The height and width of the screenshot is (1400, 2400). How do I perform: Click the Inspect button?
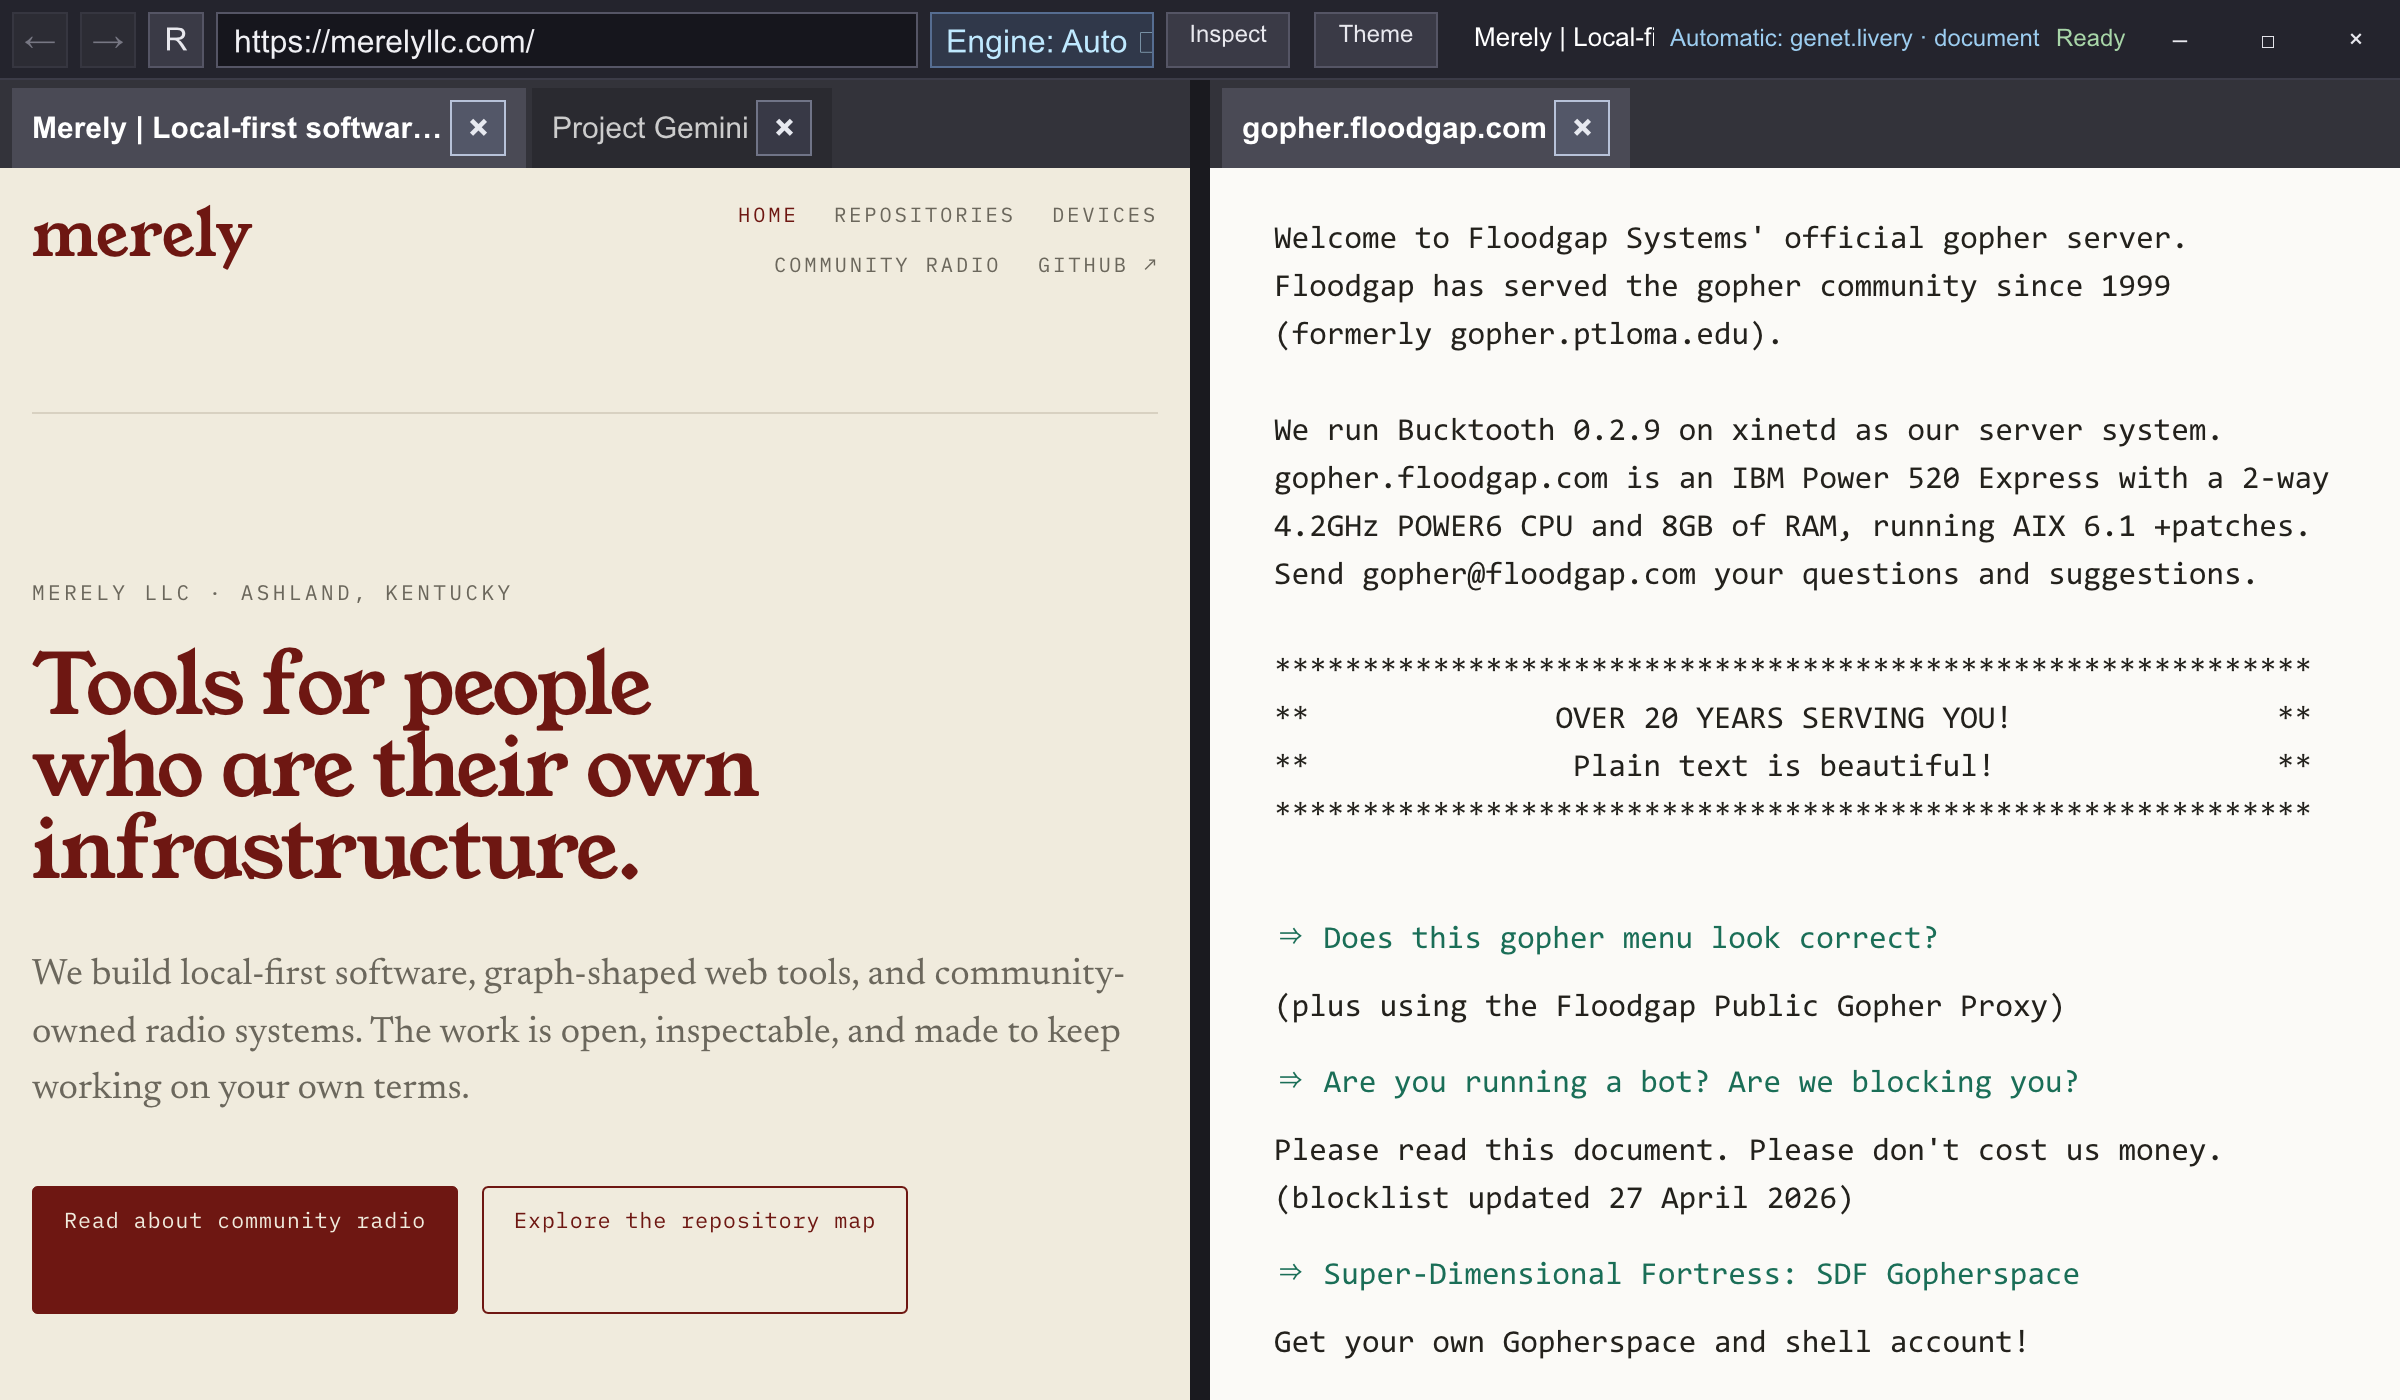[x=1228, y=38]
